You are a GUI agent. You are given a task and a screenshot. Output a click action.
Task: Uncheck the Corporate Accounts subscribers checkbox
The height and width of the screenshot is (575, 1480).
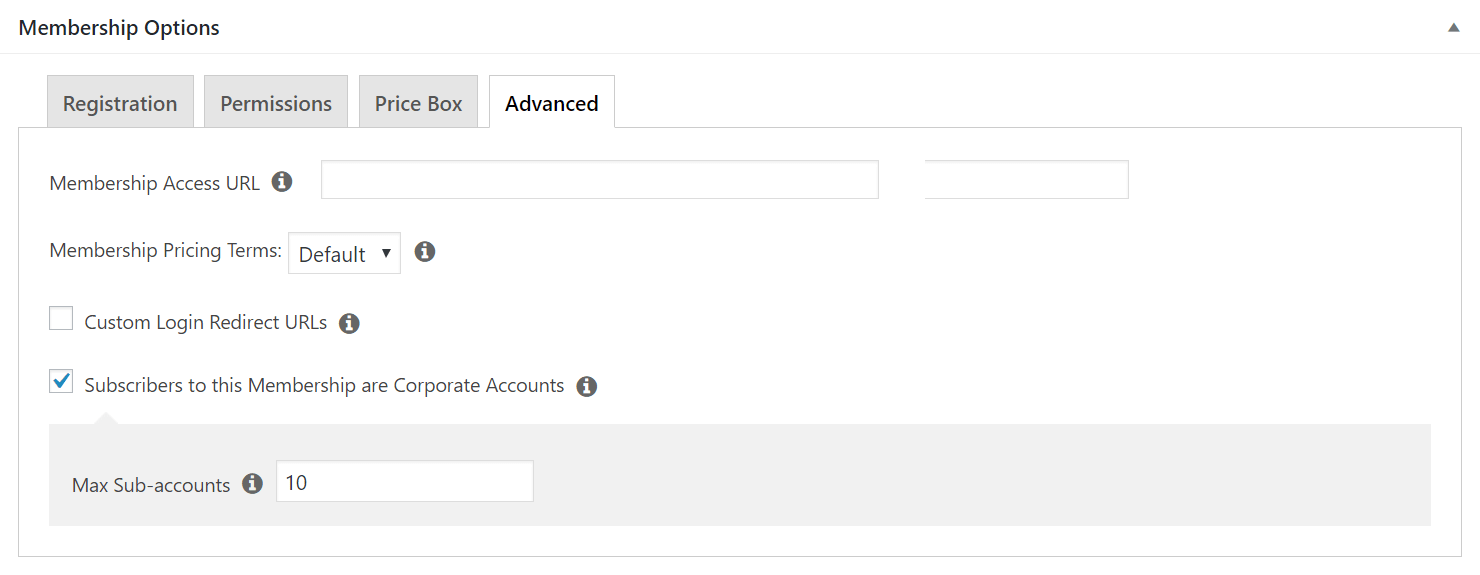61,381
